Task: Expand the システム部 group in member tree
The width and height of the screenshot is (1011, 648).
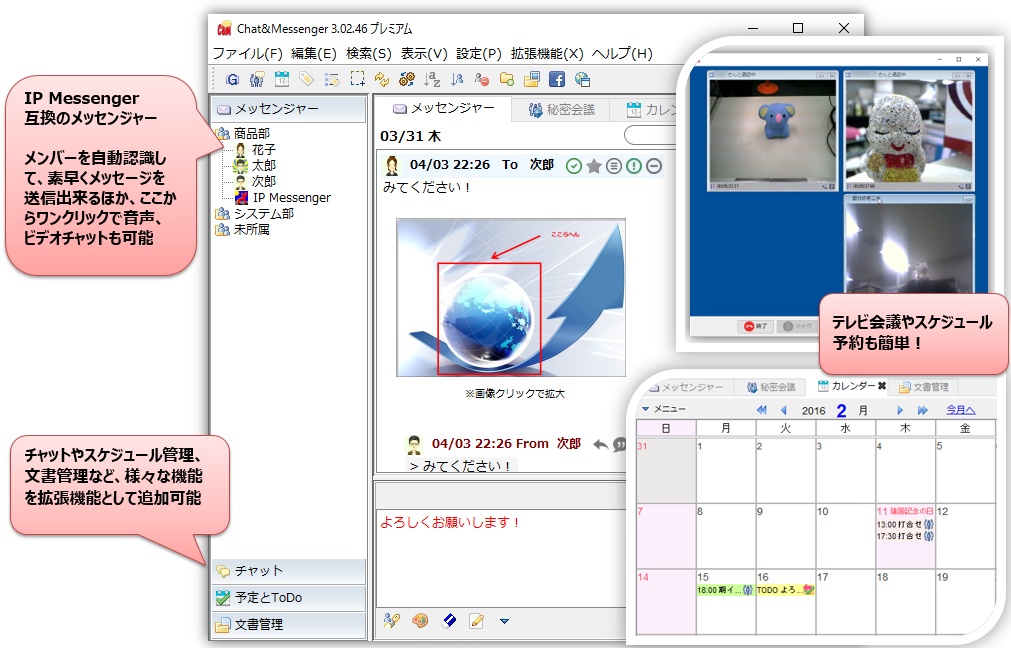Action: coord(222,213)
